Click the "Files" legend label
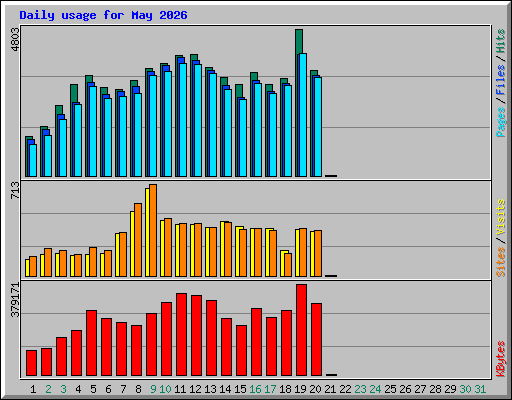The height and width of the screenshot is (400, 512). 500,80
